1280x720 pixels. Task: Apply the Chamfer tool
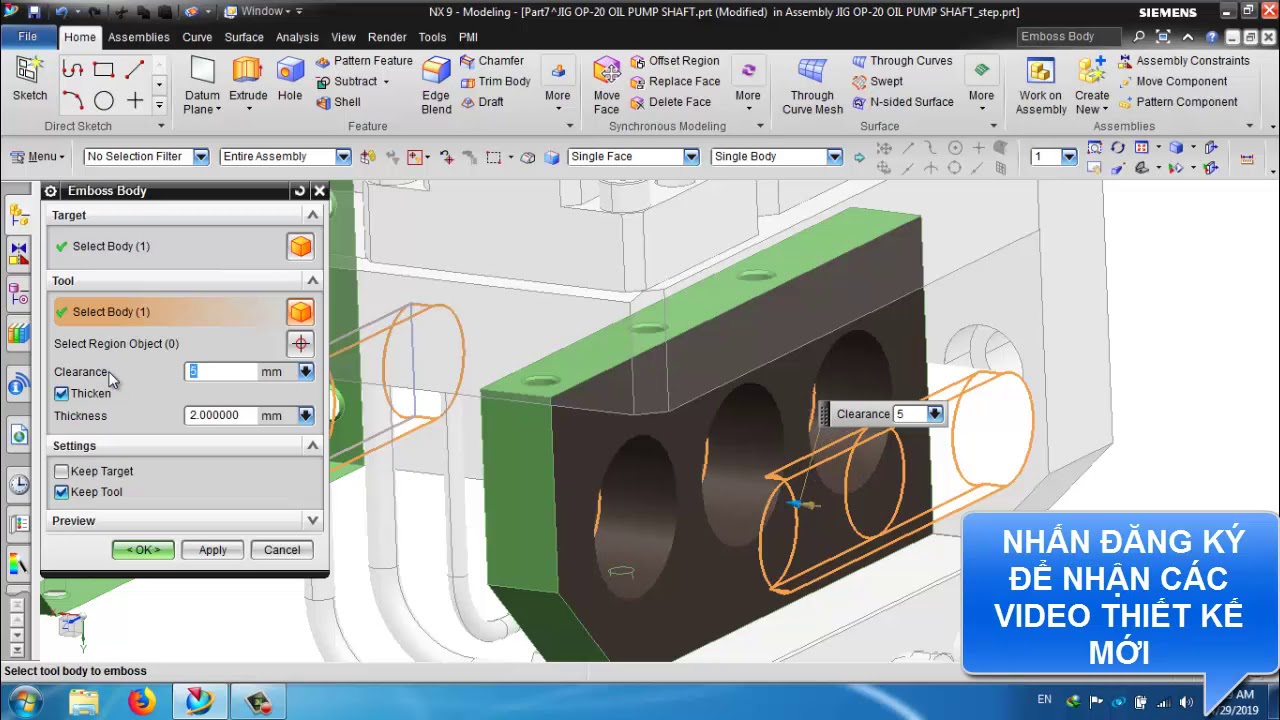[x=492, y=61]
